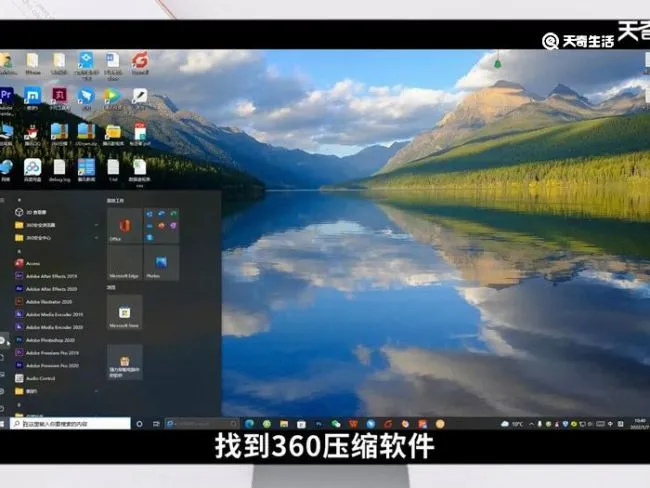Viewport: 650px width, 488px height.
Task: Launch Adobe After Effects 2020
Action: click(57, 289)
